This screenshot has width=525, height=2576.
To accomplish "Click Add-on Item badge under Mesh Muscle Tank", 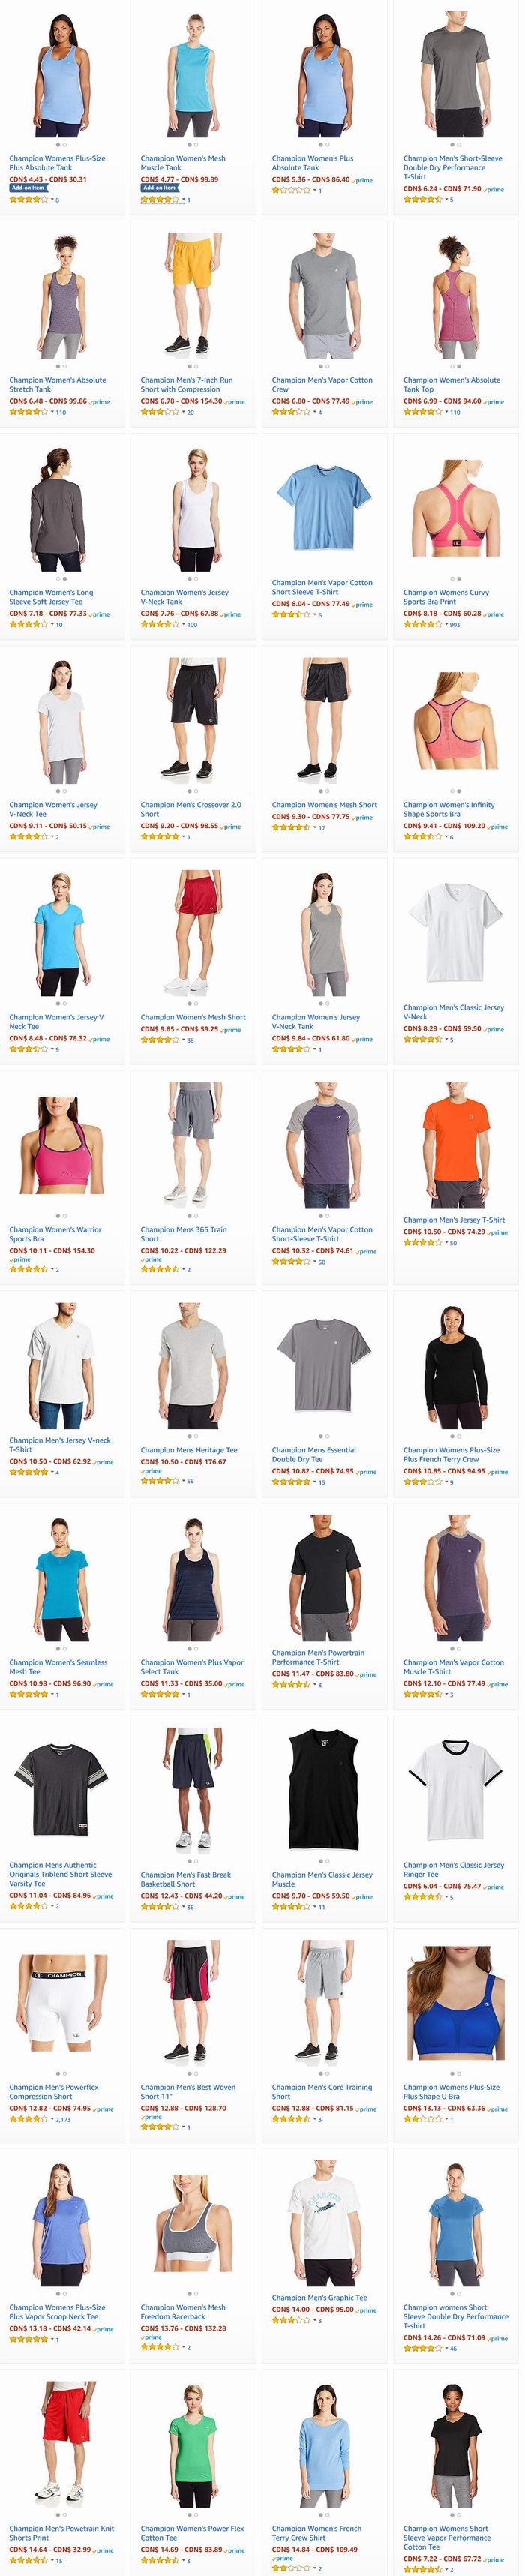I will (159, 188).
